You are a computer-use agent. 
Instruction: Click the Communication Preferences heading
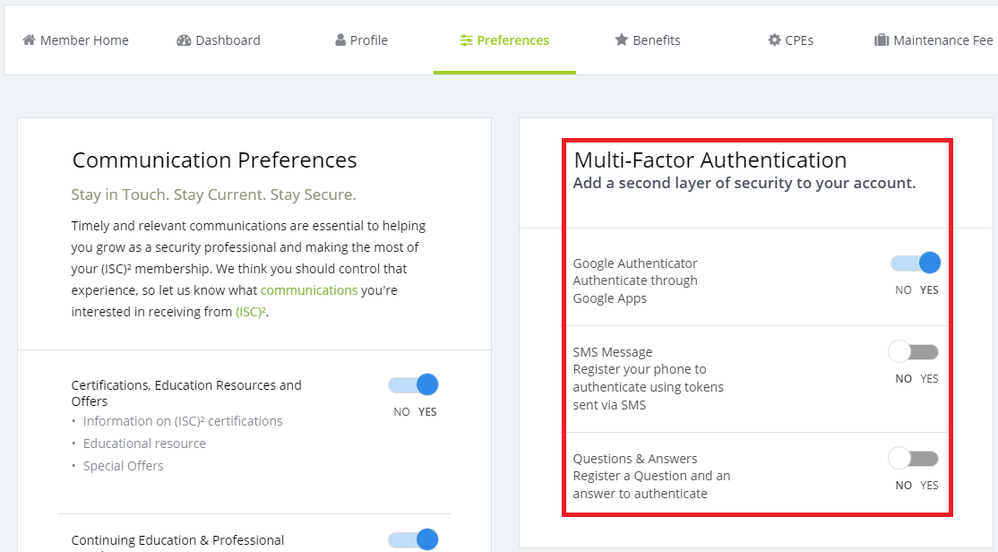coord(214,160)
